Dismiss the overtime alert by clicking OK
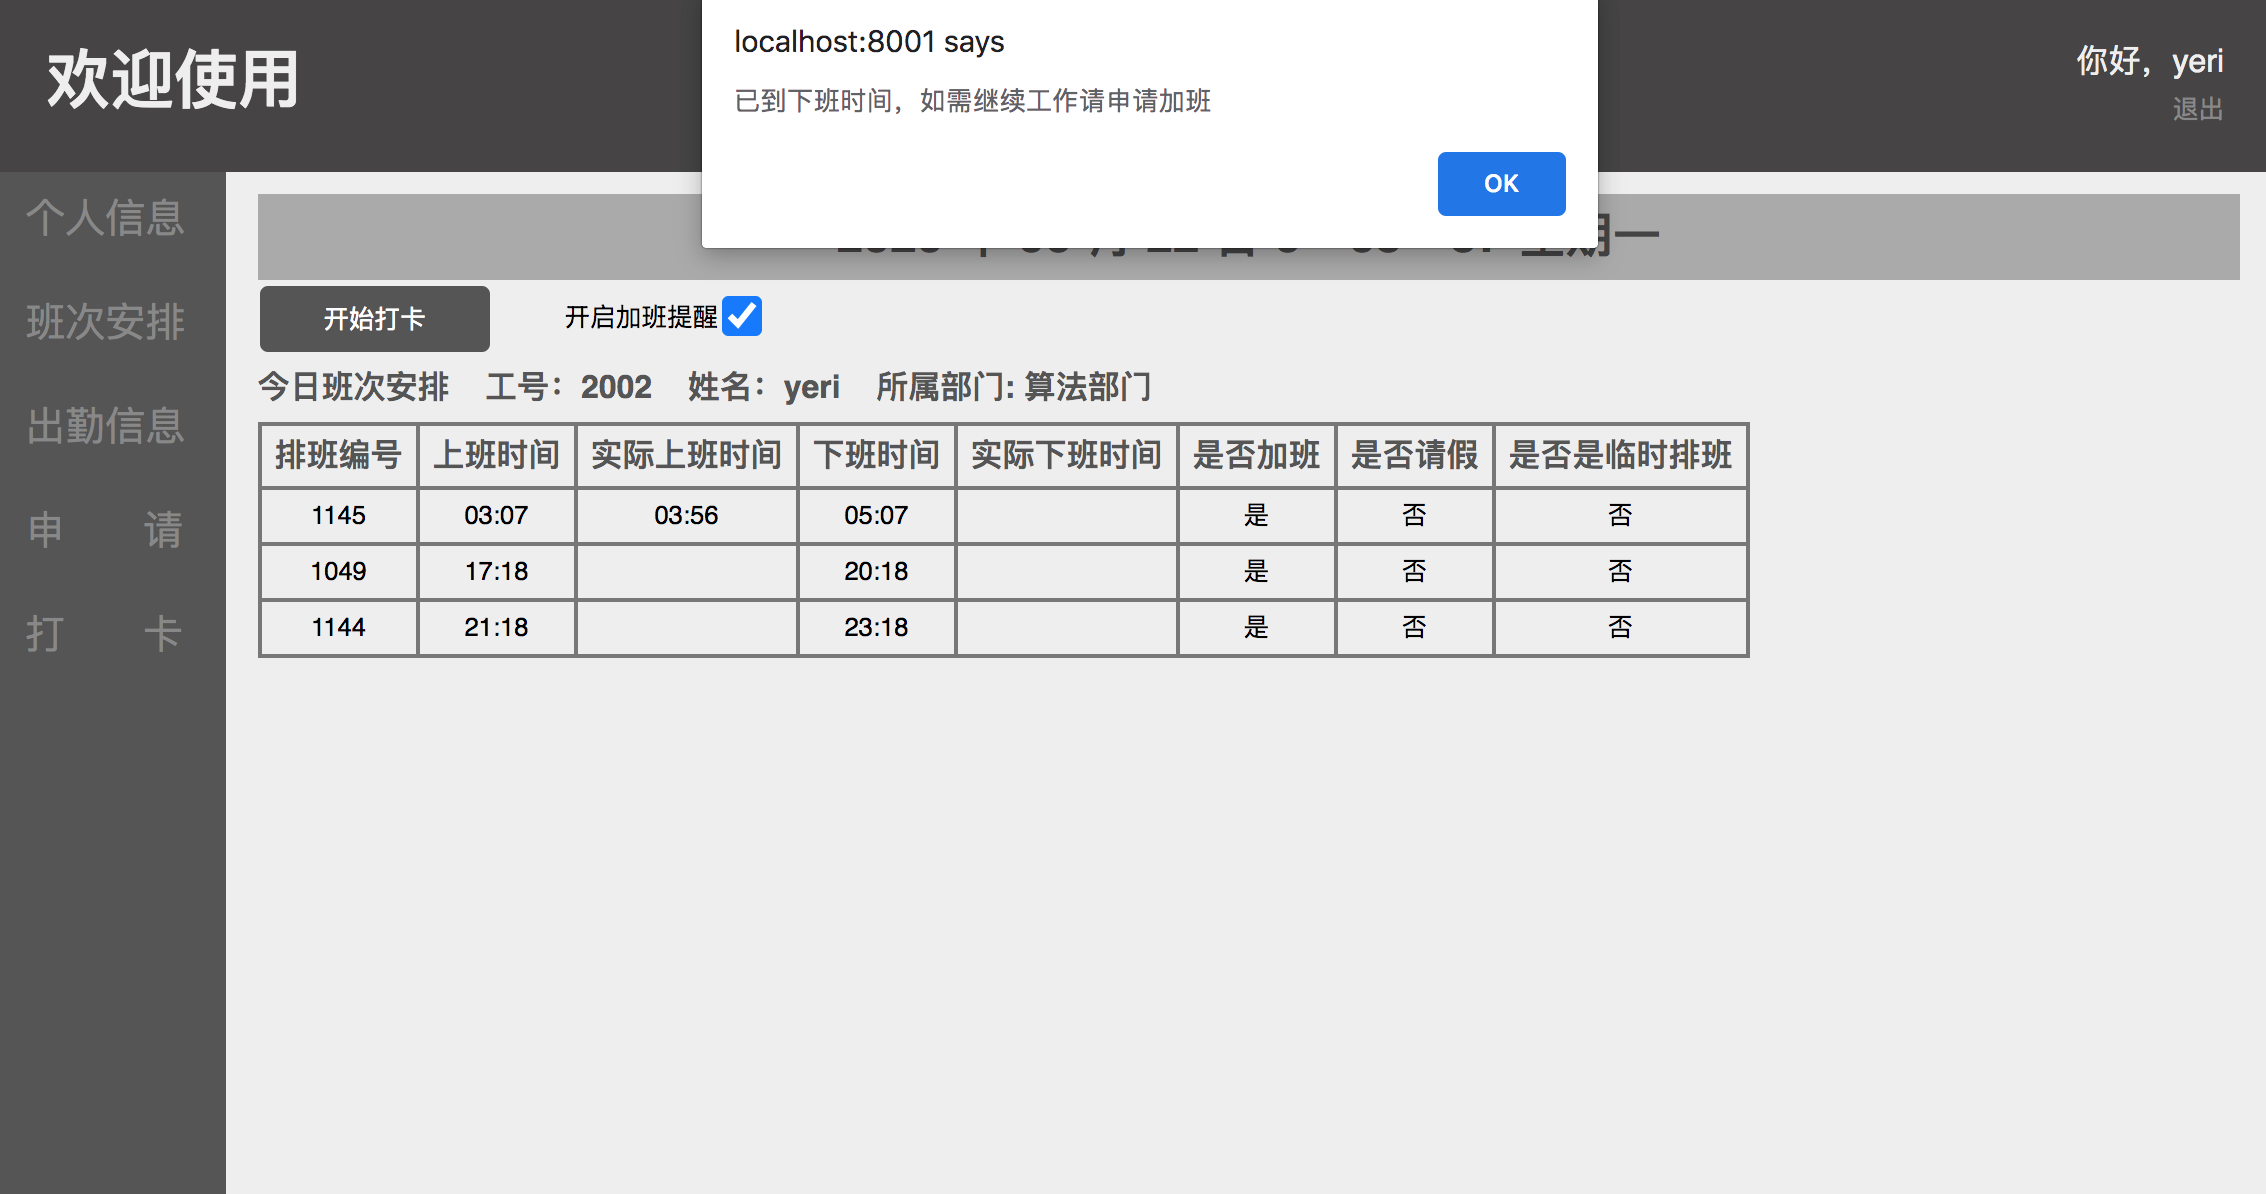 (1500, 184)
